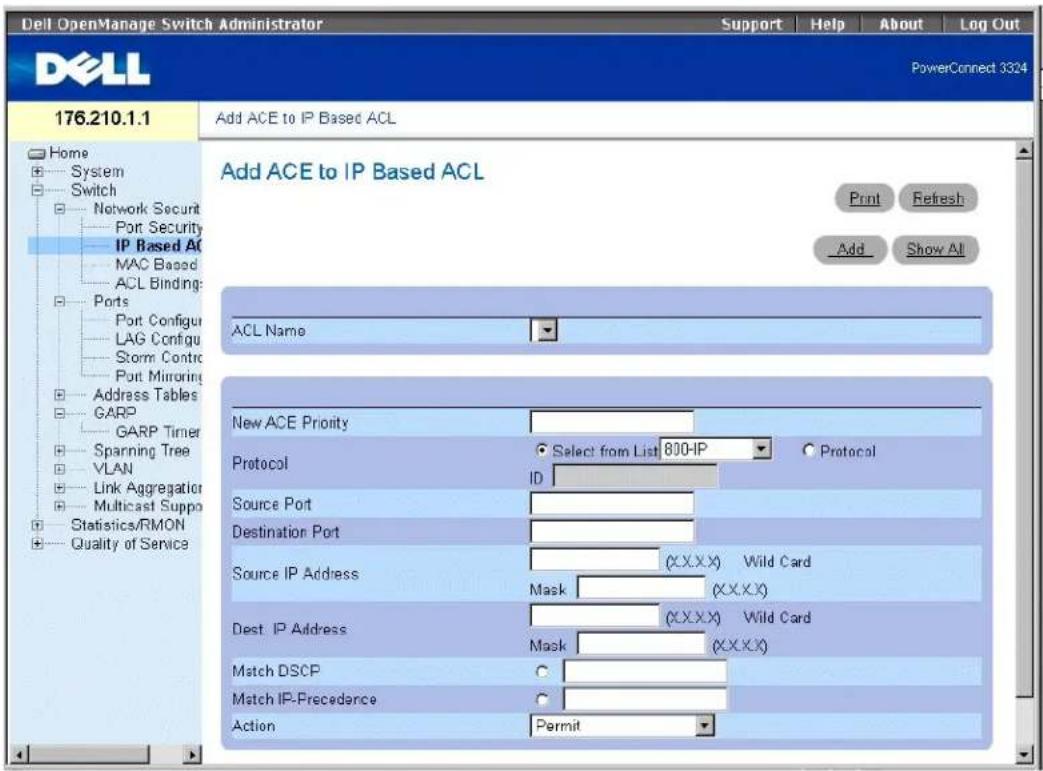The height and width of the screenshot is (771, 1043).
Task: Expand the Multicast Support node
Action: [60, 506]
